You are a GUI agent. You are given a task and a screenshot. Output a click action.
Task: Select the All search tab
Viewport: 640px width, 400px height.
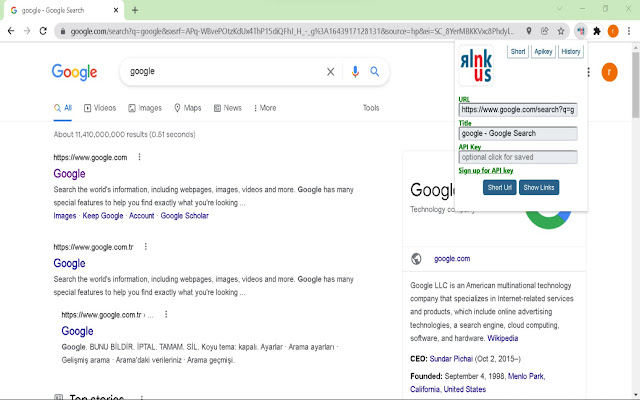click(62, 108)
